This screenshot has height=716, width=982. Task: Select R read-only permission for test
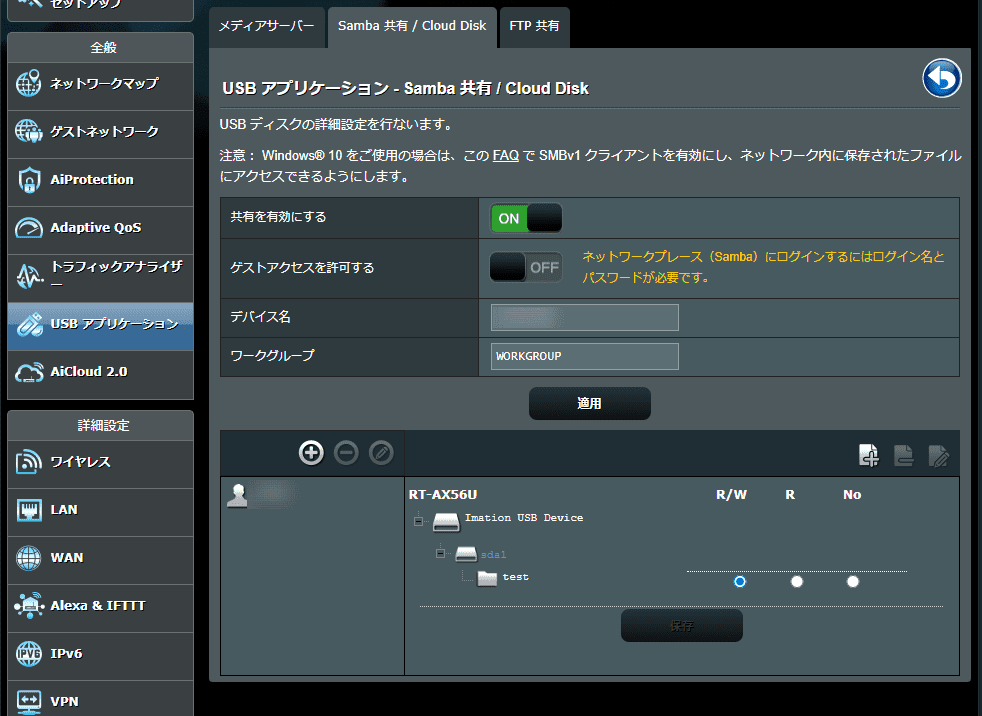click(x=797, y=581)
